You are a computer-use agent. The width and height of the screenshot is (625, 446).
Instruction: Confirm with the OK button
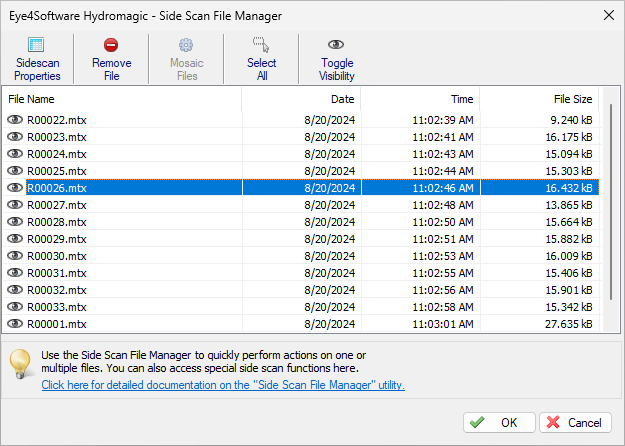(499, 422)
